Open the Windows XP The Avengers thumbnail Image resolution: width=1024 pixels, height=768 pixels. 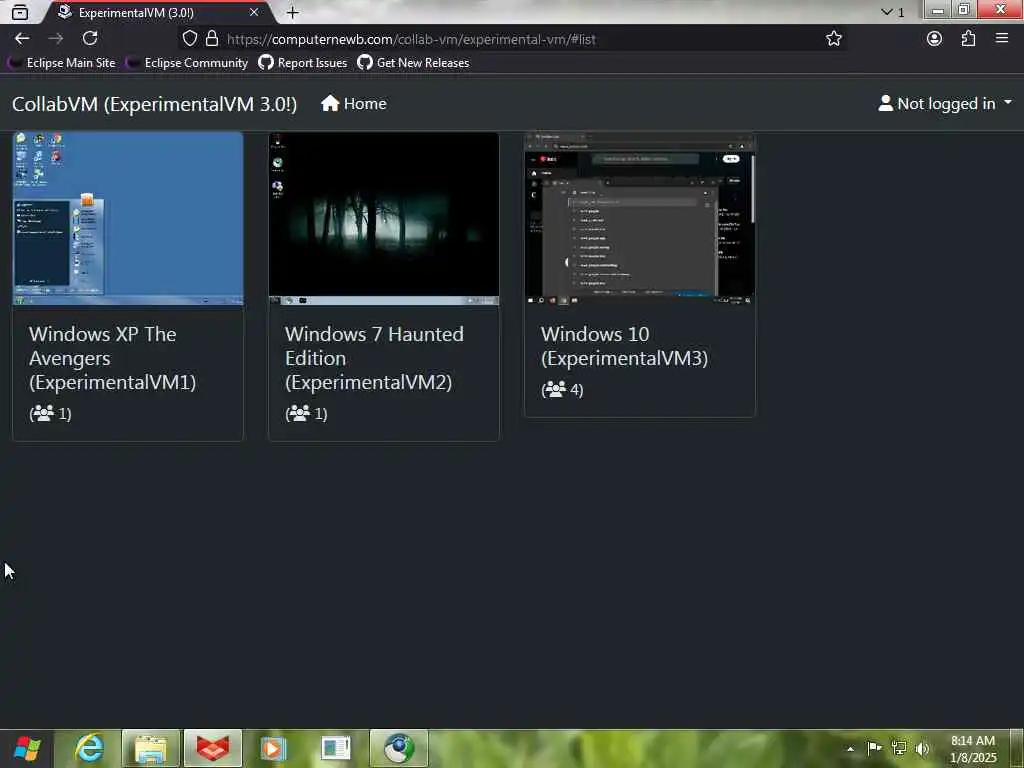click(x=128, y=219)
